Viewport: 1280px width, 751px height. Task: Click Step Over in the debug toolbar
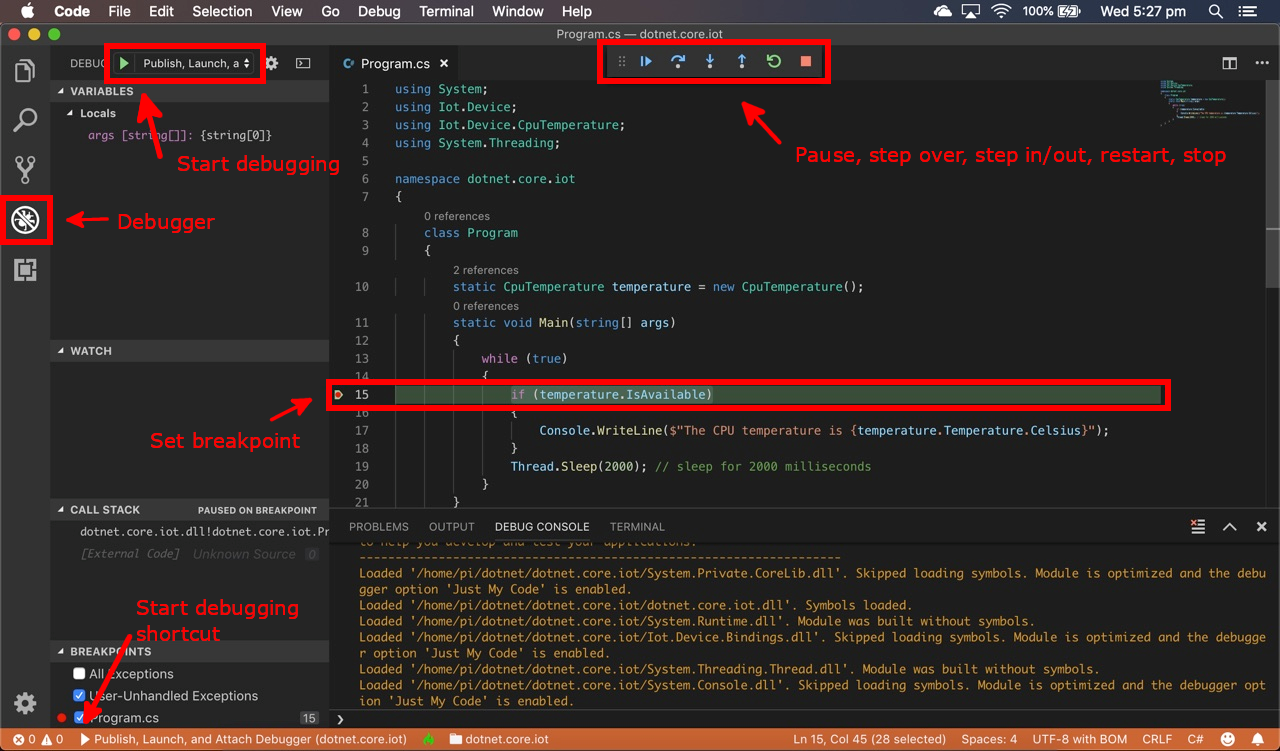678,61
